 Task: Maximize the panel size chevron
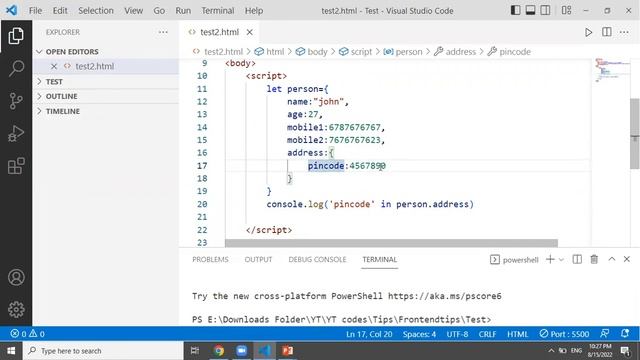click(x=611, y=259)
